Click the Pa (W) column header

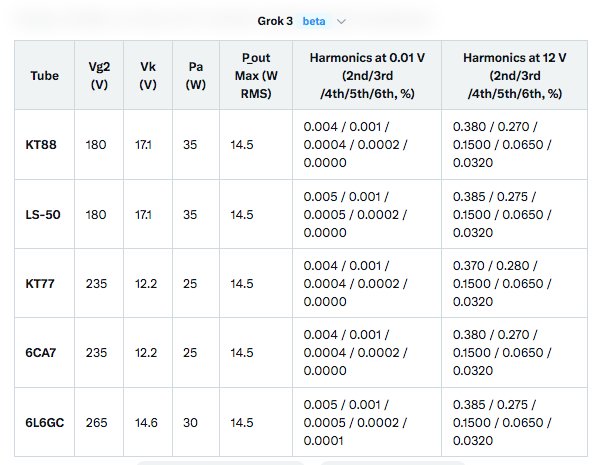(x=196, y=75)
